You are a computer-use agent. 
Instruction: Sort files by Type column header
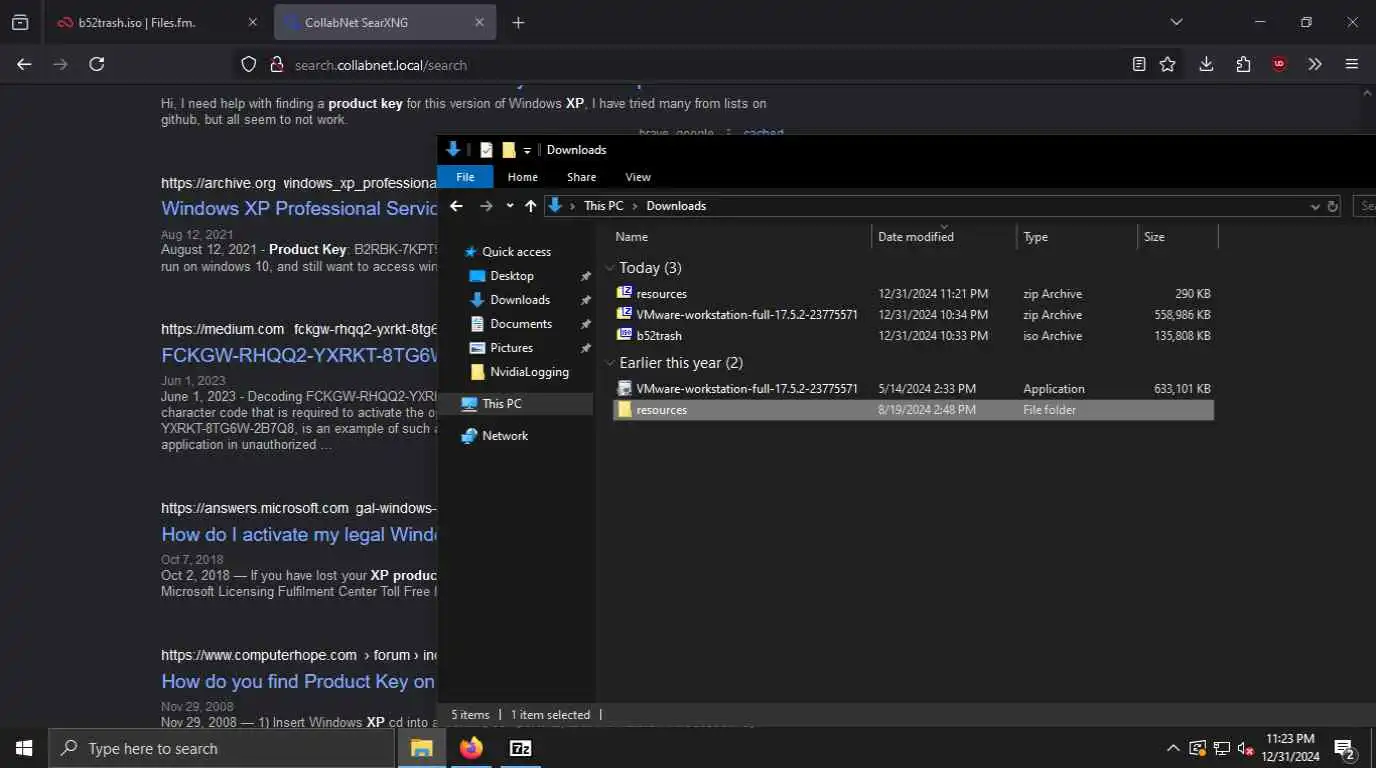click(x=1077, y=237)
